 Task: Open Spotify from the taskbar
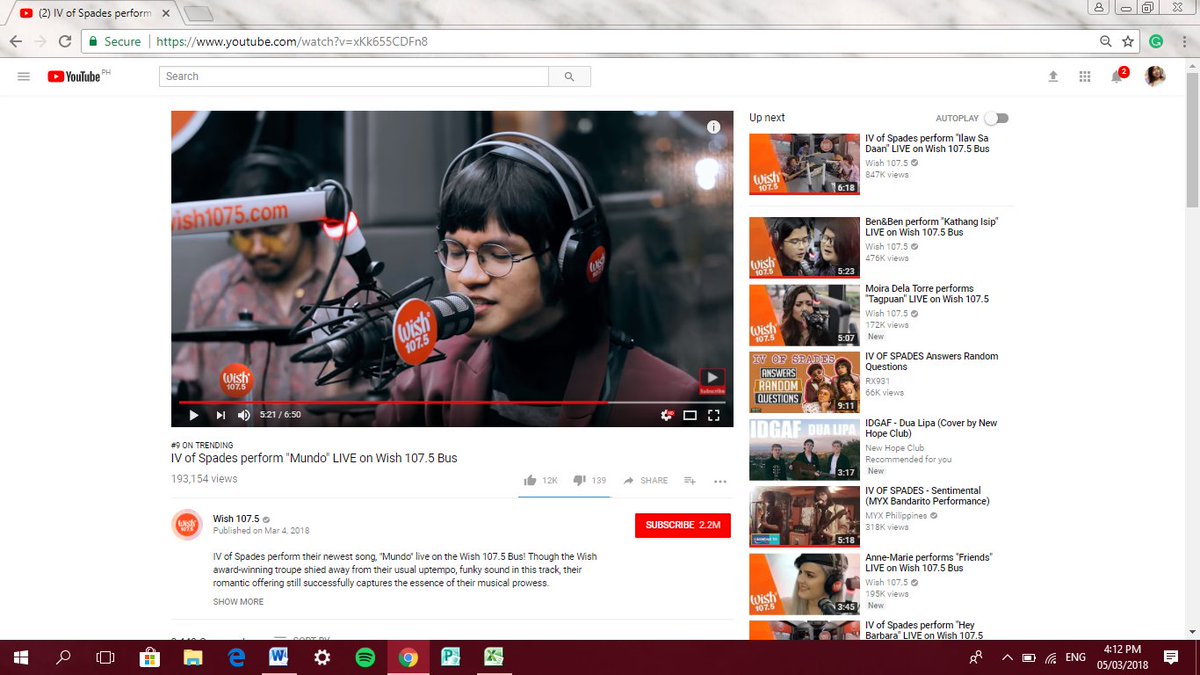point(364,657)
